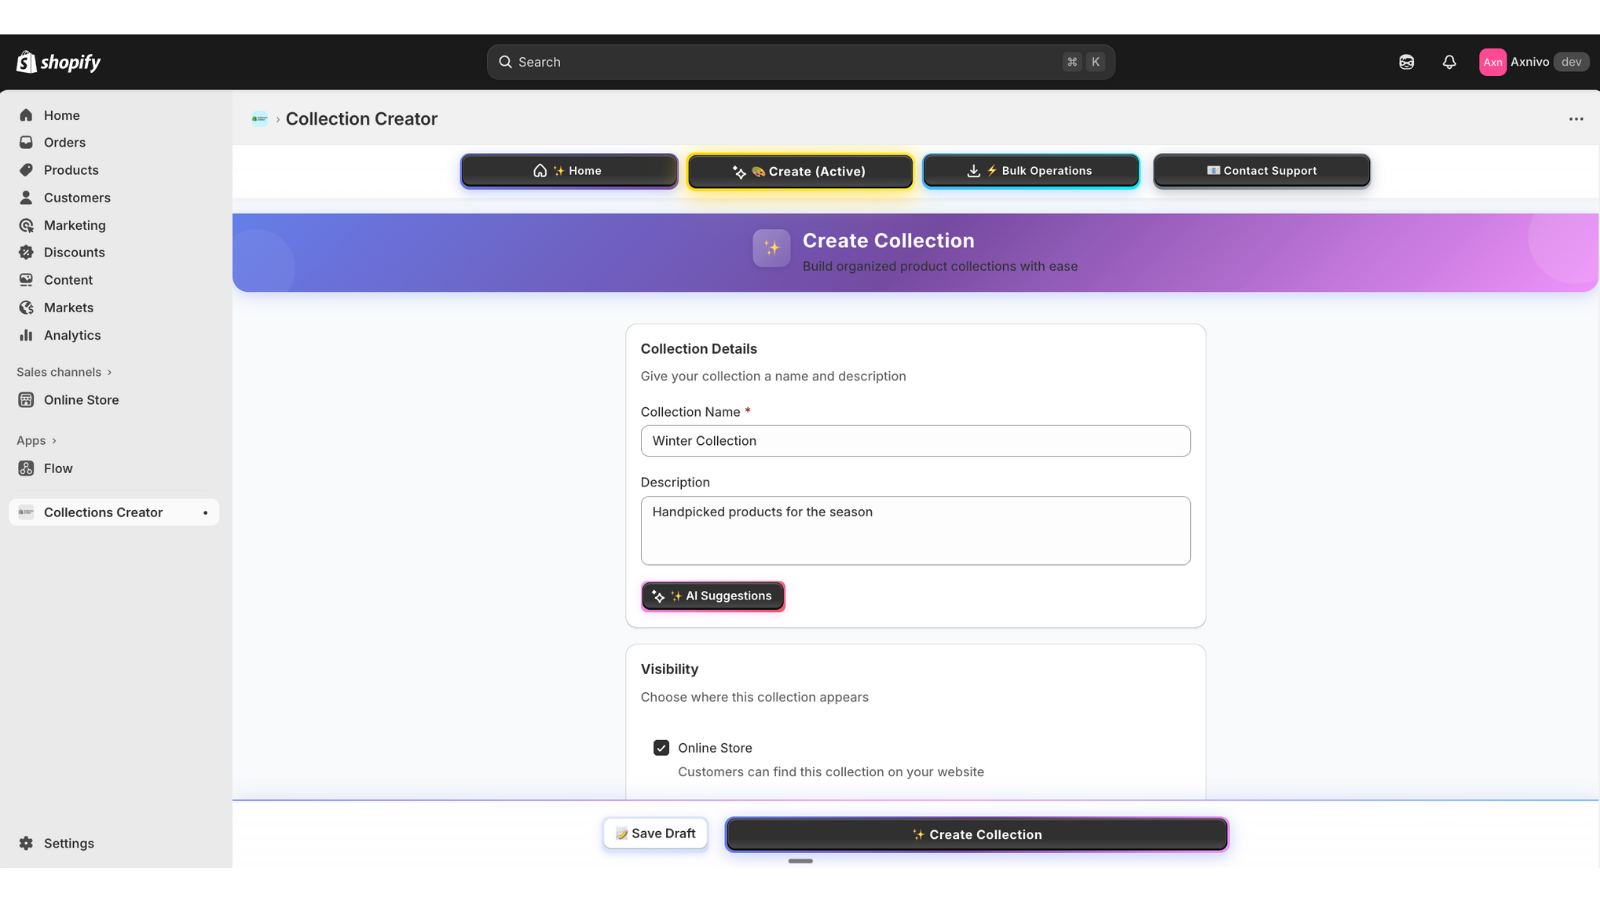Click the Shopify logo
The height and width of the screenshot is (900, 1600).
[58, 62]
